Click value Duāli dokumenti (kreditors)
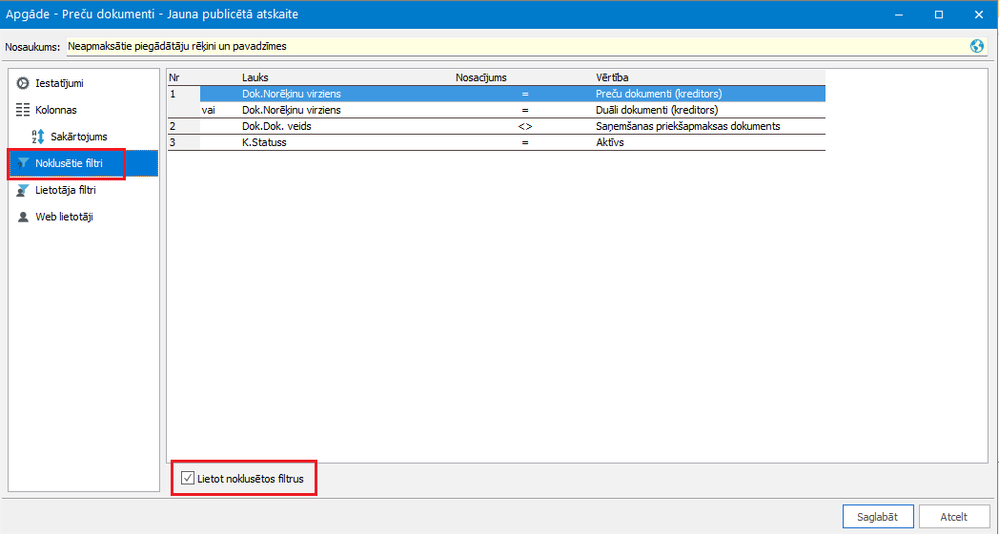This screenshot has width=999, height=540. (657, 110)
